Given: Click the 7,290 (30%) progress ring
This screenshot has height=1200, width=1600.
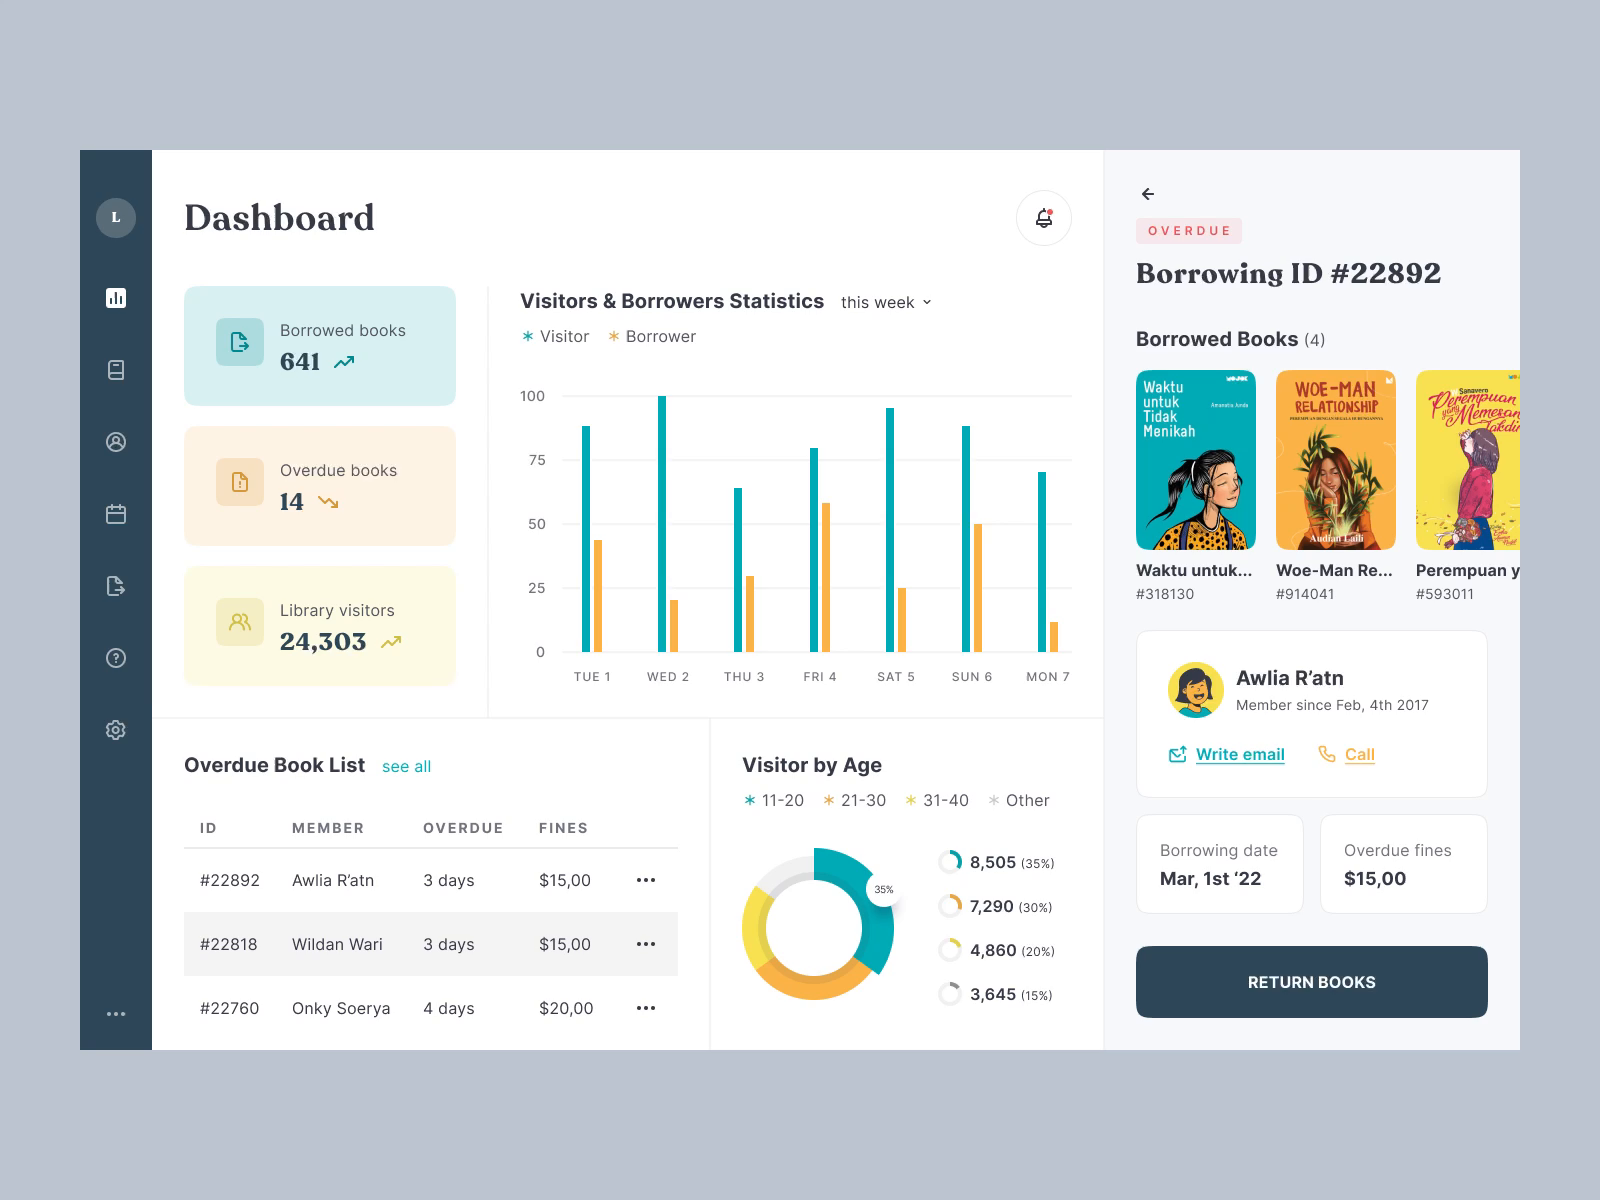Looking at the screenshot, I should click(950, 907).
